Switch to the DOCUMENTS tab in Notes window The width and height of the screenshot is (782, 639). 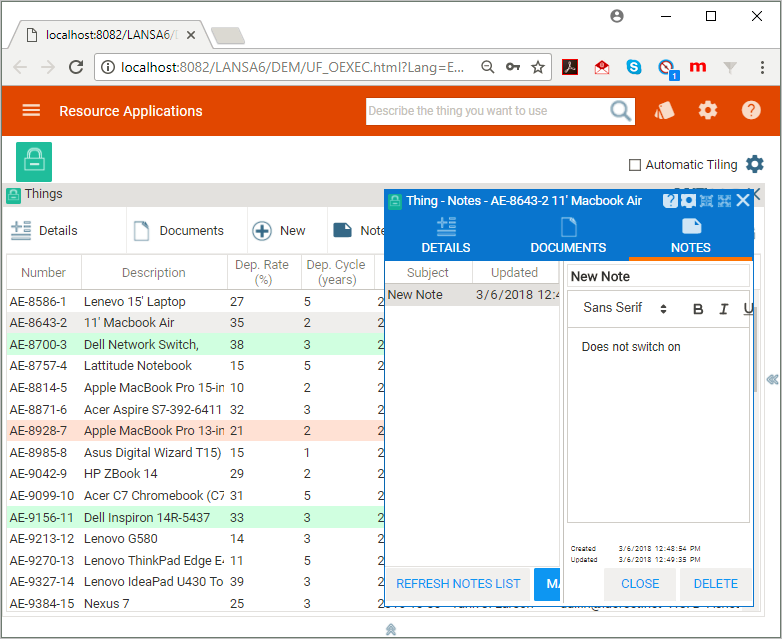pos(568,235)
